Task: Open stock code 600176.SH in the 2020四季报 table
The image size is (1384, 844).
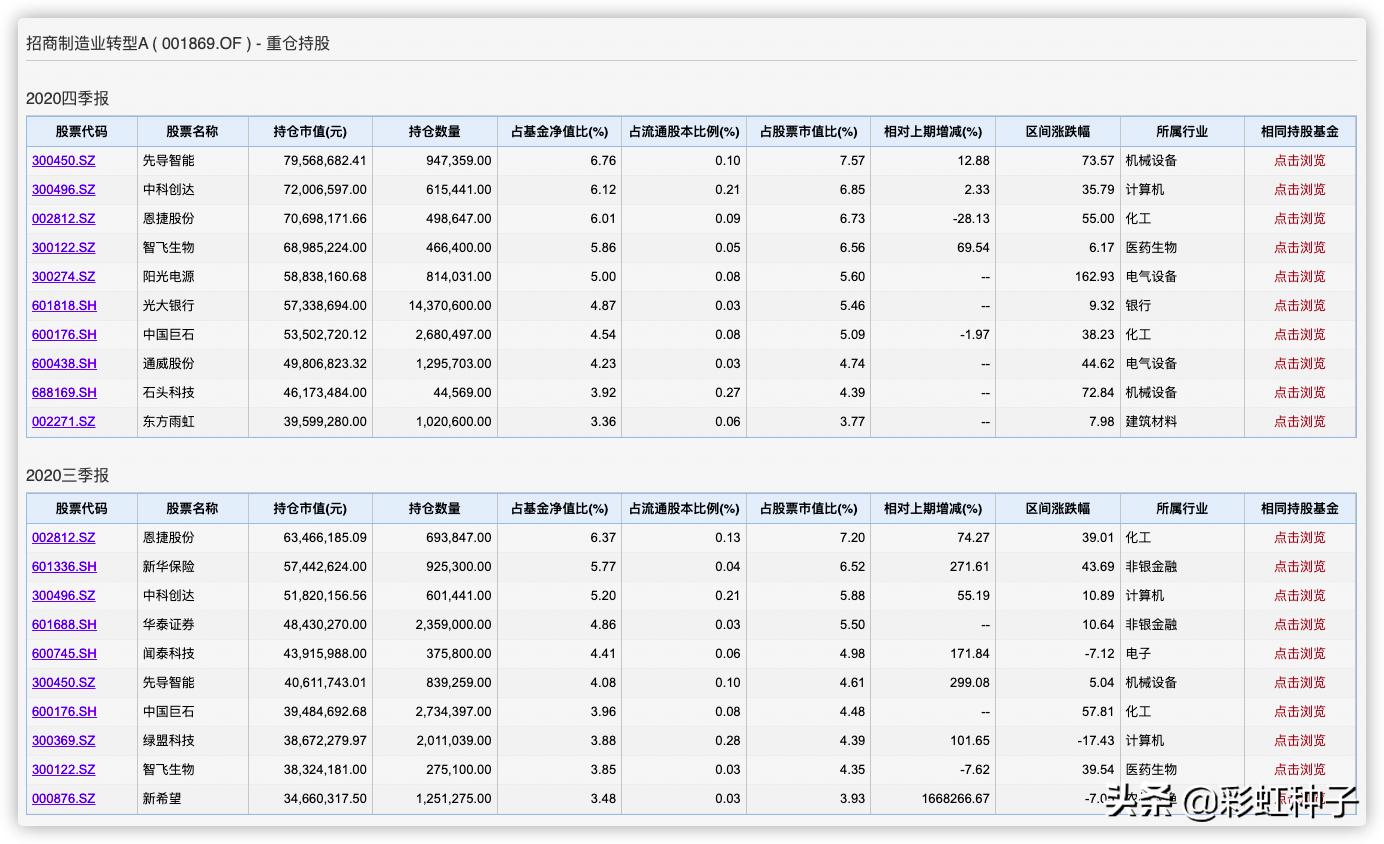Action: (64, 334)
